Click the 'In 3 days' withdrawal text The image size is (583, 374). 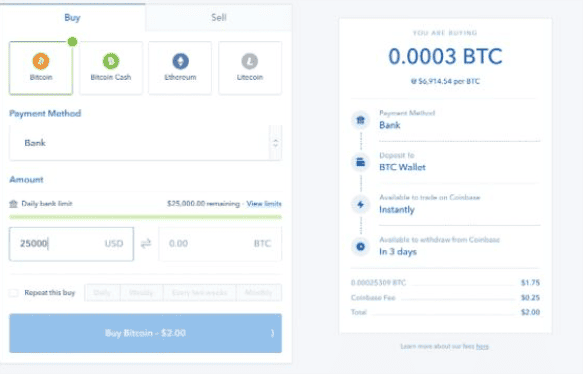398,252
